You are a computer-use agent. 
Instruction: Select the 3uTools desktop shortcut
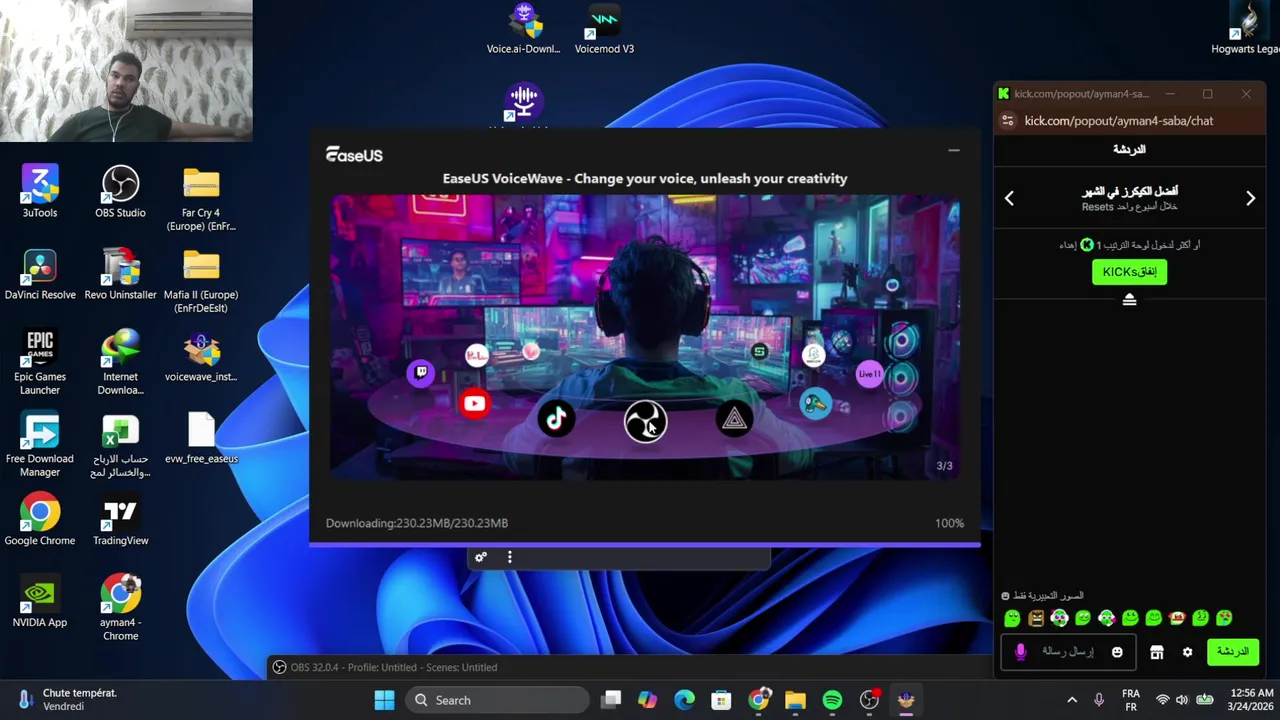40,191
